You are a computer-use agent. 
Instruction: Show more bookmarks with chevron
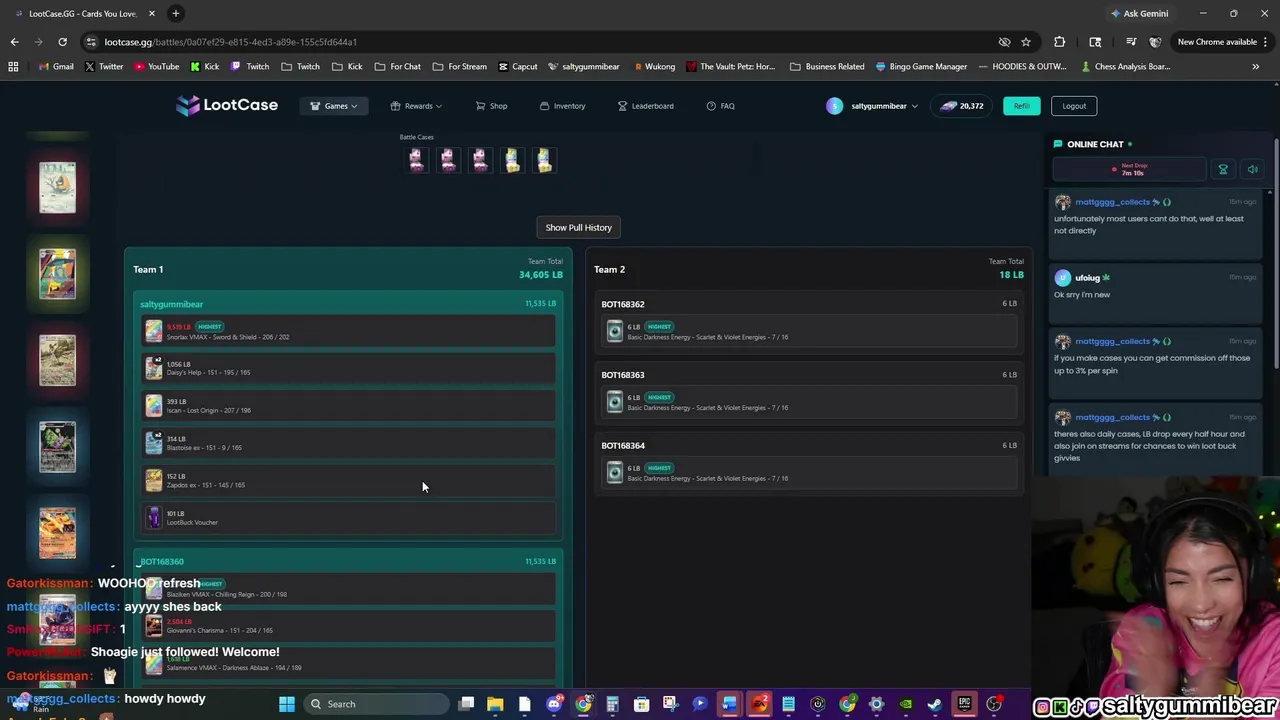[1255, 67]
